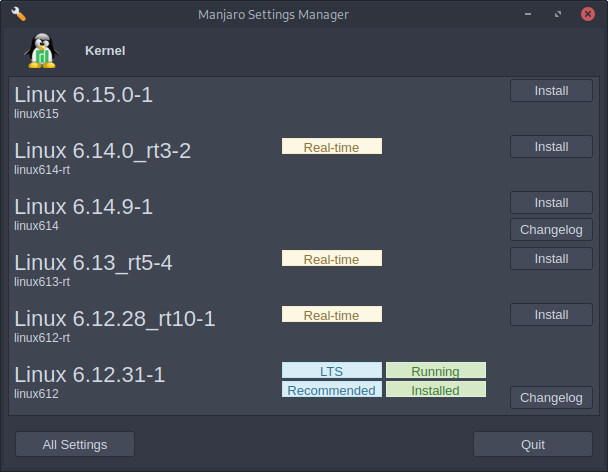Select the Linux 6.15.0-1 heading
This screenshot has width=608, height=472.
click(x=83, y=95)
